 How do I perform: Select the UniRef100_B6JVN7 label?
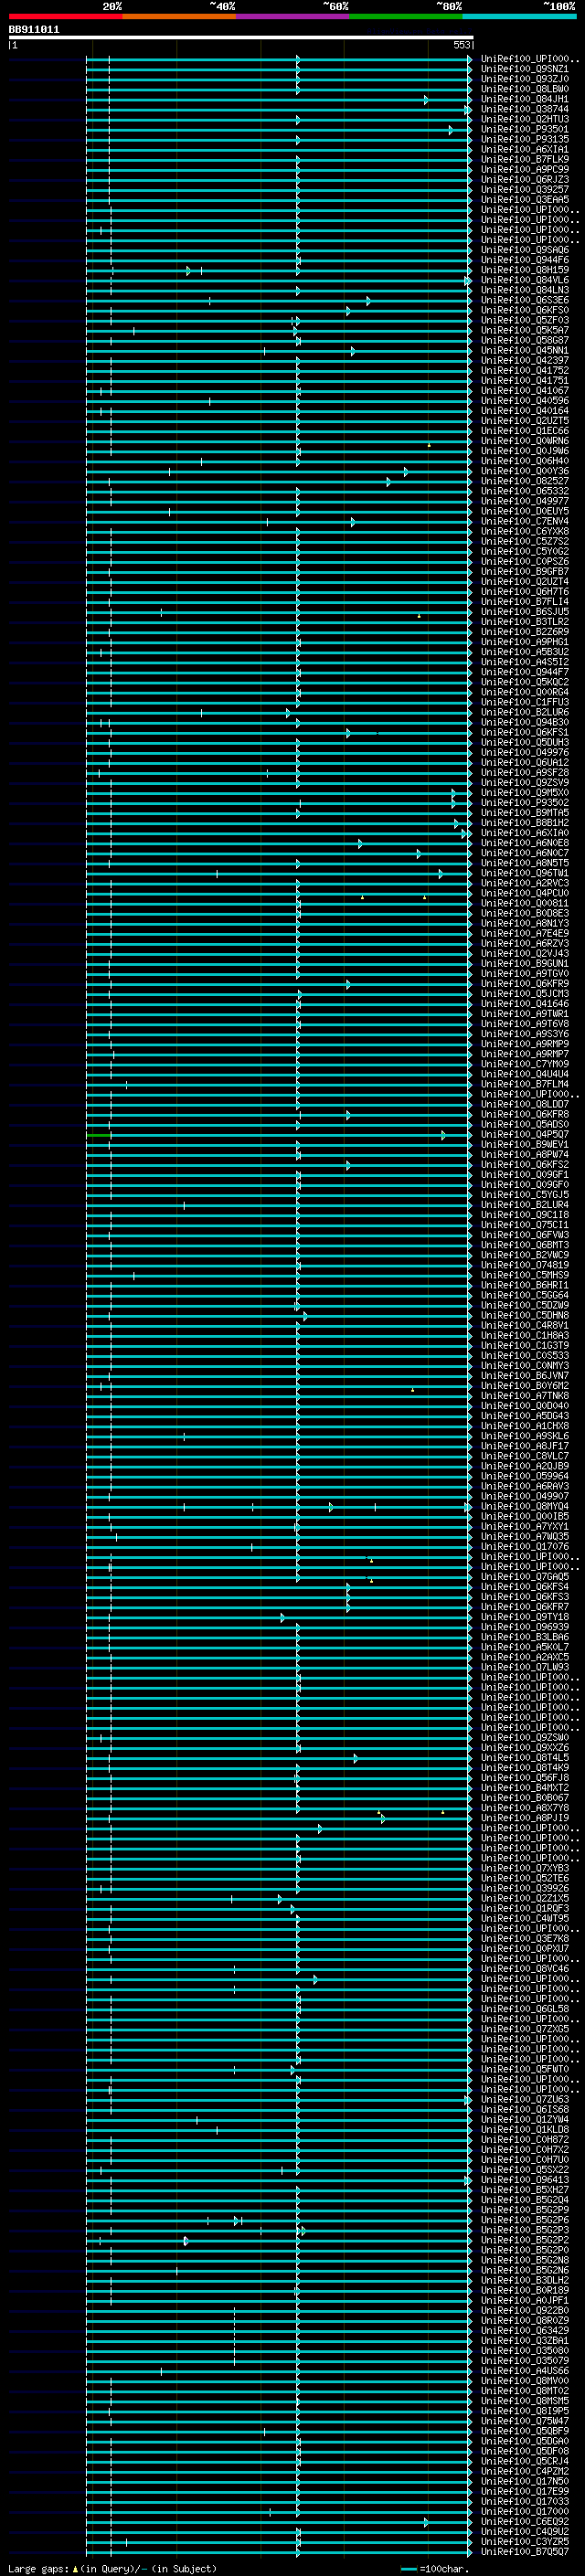(x=525, y=1375)
